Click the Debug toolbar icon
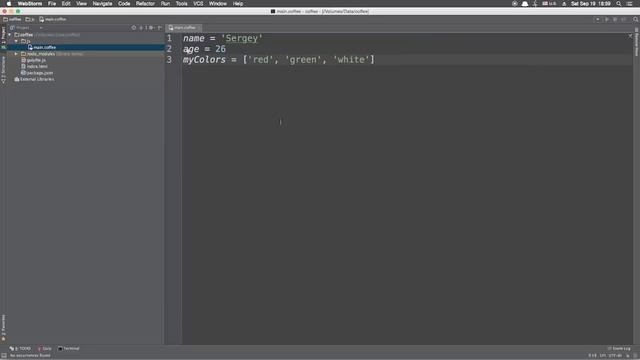 [615, 19]
